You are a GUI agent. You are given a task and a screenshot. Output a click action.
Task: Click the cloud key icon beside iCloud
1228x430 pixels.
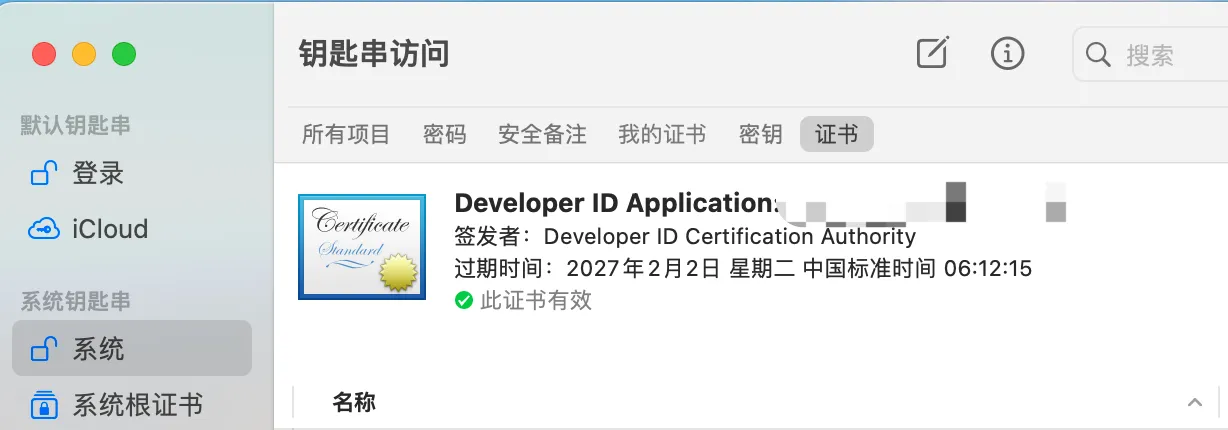(43, 229)
